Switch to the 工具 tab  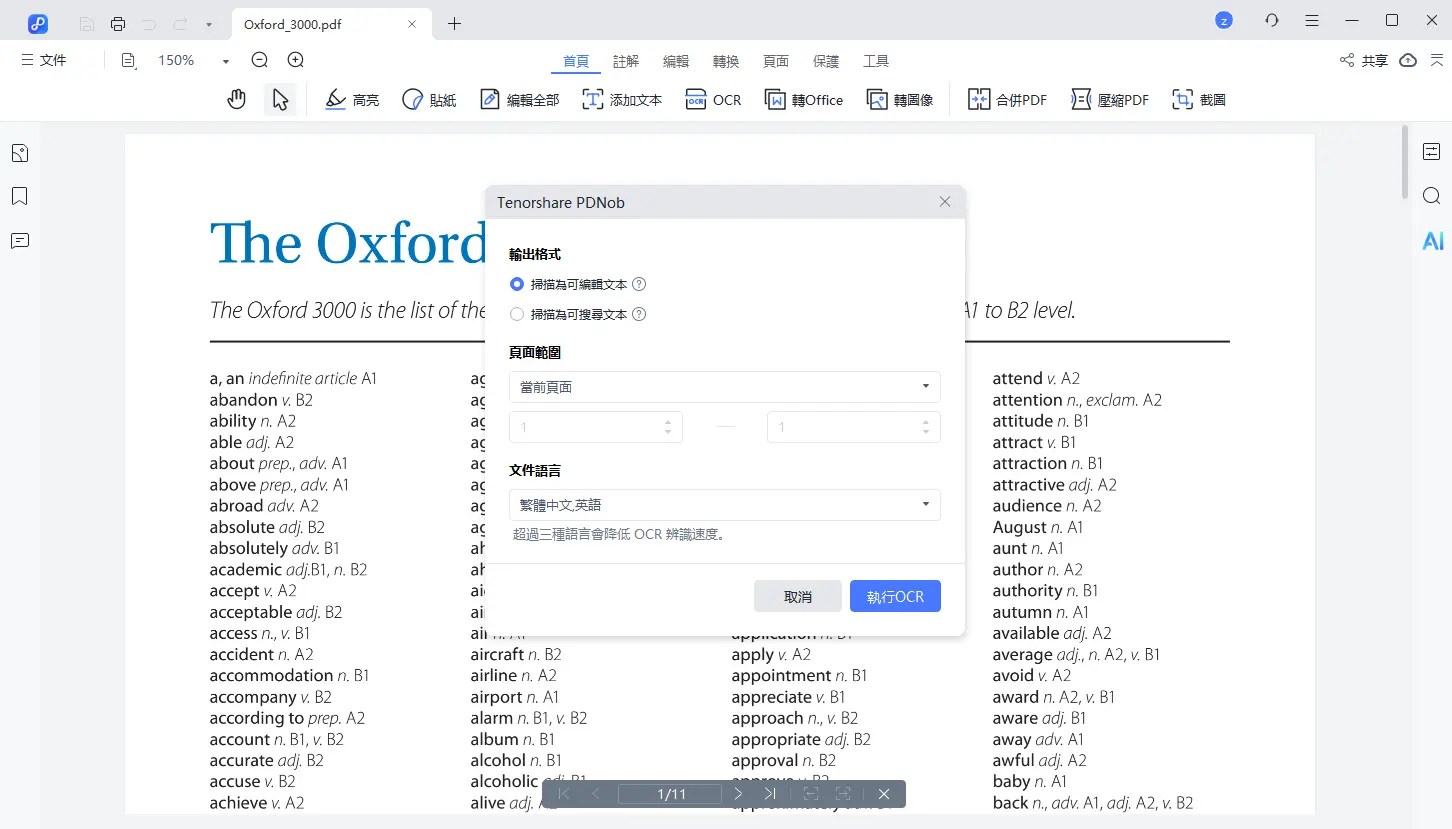(x=876, y=61)
